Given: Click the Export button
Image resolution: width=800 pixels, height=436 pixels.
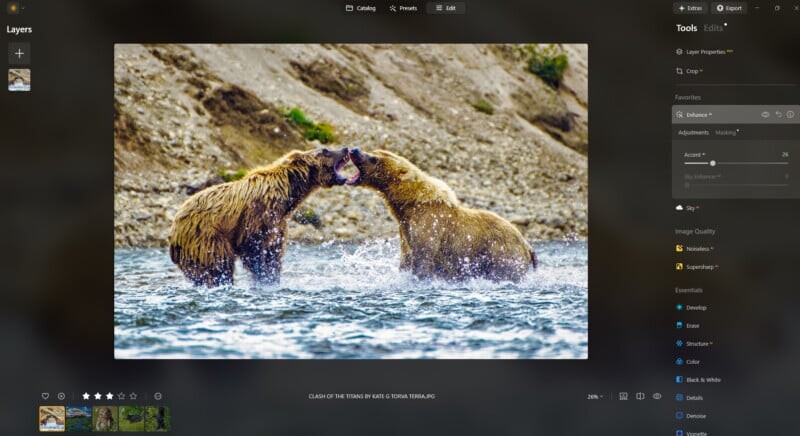Looking at the screenshot, I should pos(728,8).
